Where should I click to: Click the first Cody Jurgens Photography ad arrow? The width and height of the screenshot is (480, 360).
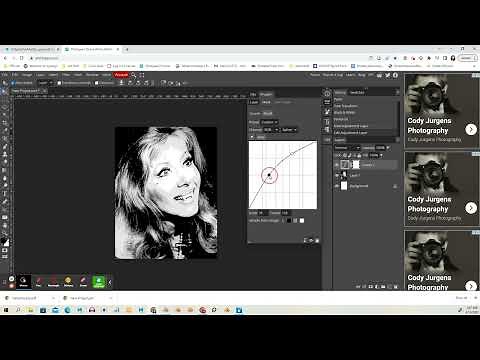[x=471, y=129]
